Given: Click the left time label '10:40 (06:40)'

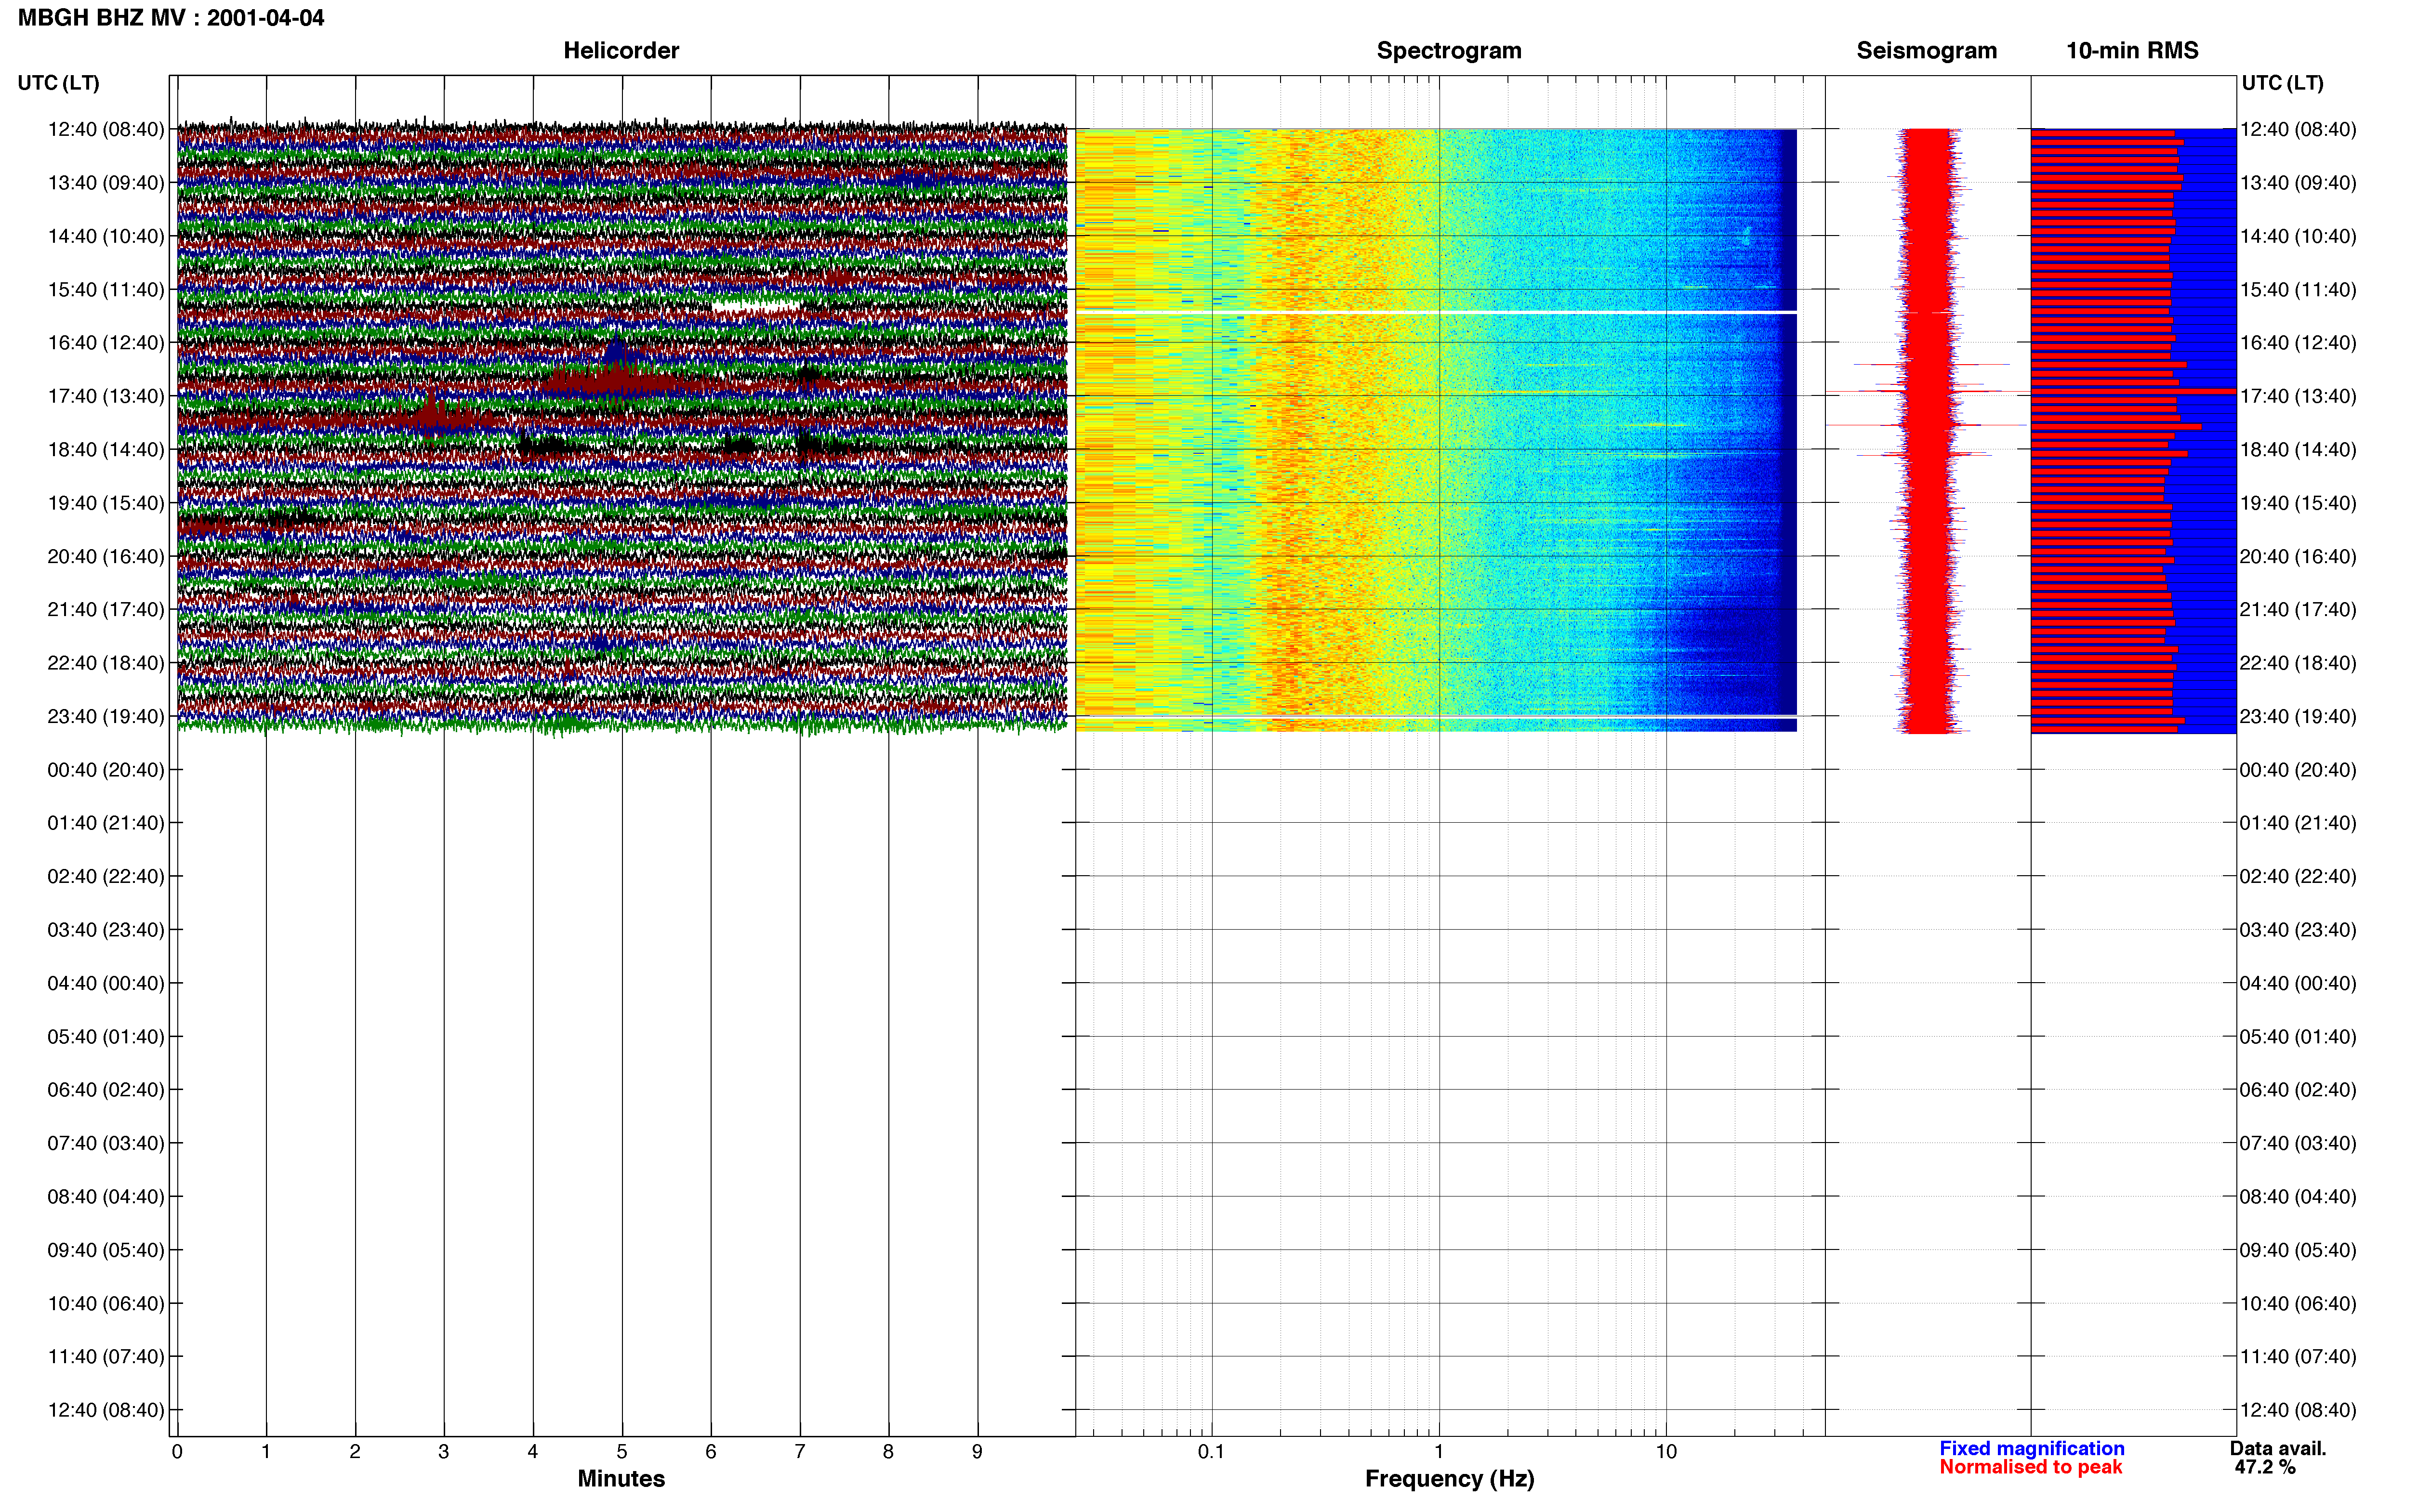Looking at the screenshot, I should pyautogui.click(x=106, y=1303).
